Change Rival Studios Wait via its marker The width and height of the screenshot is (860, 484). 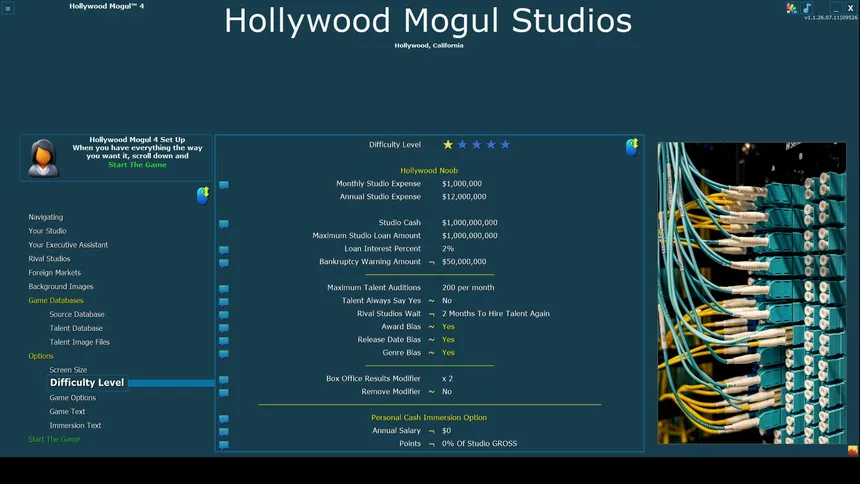pyautogui.click(x=432, y=314)
